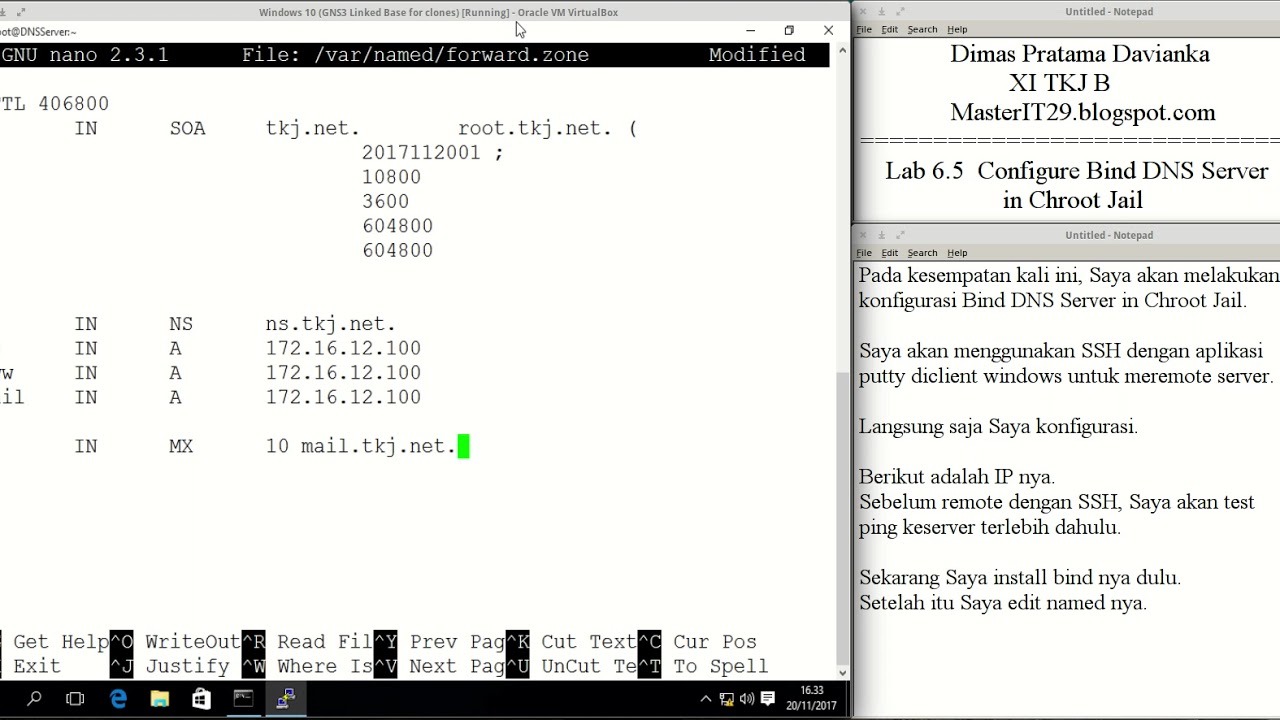1280x720 pixels.
Task: Click the MX record text mail.tkj.net.
Action: (x=379, y=446)
